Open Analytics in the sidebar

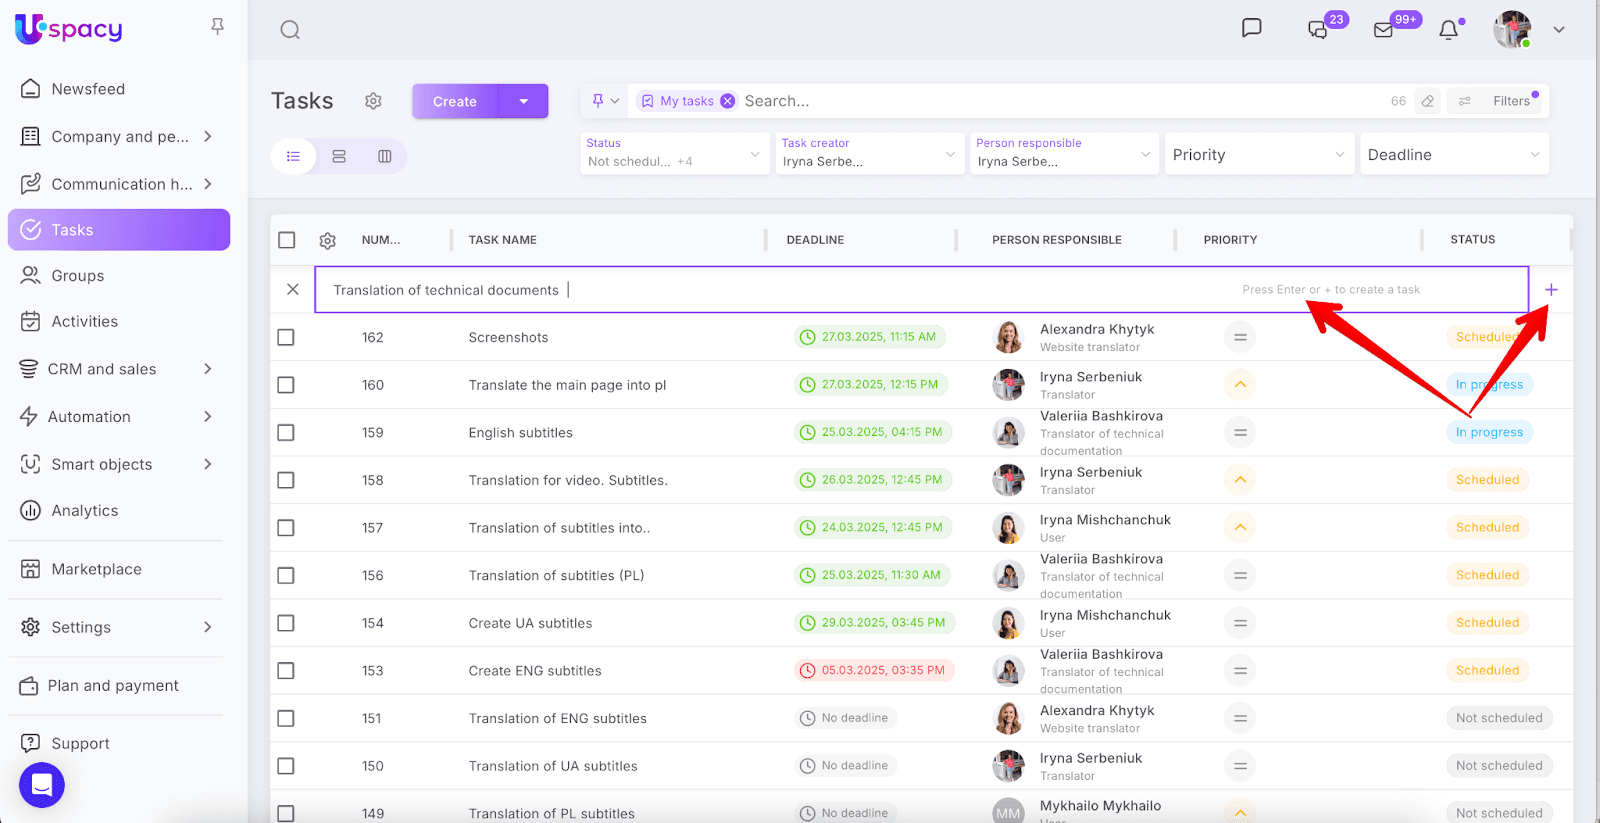(x=85, y=511)
